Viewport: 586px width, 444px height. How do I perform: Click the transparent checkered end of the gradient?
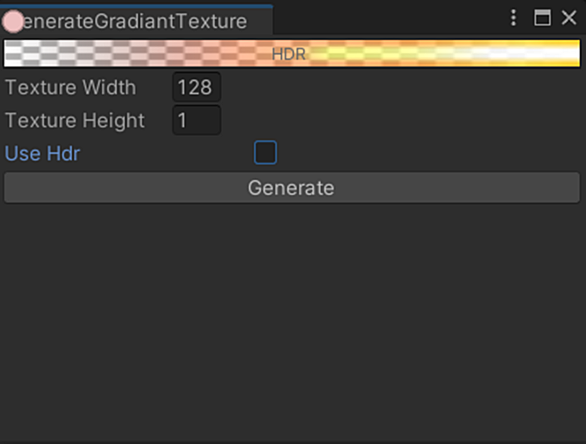(30, 53)
